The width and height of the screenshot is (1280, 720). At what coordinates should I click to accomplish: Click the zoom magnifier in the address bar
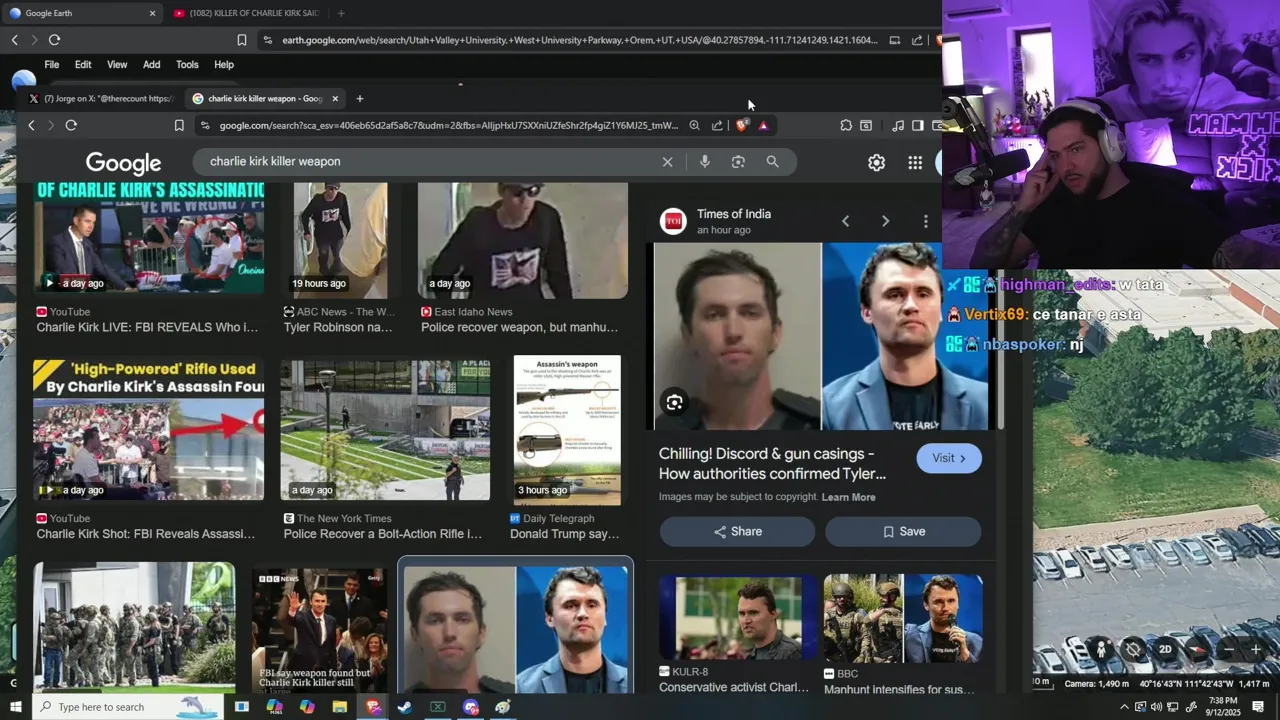[x=694, y=125]
